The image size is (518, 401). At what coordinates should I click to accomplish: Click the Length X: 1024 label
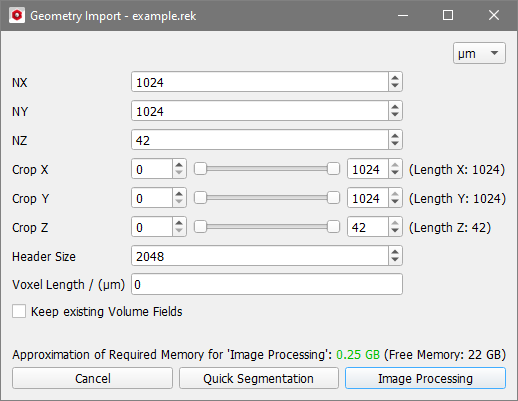coord(457,169)
